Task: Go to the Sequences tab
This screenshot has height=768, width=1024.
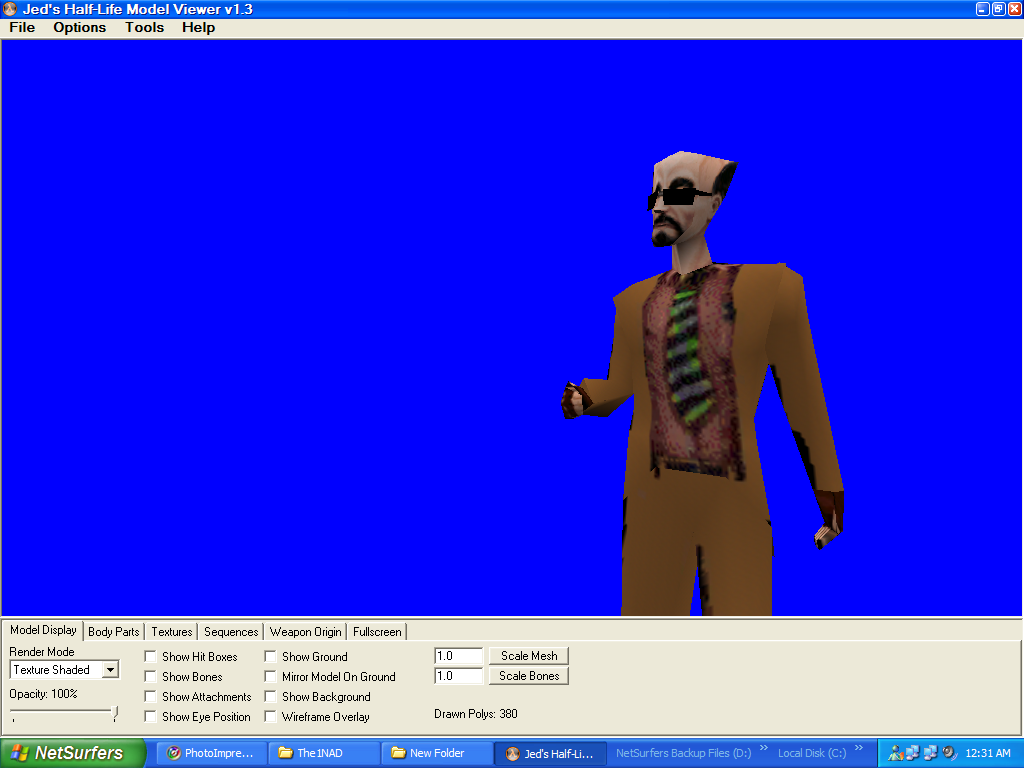Action: click(231, 632)
